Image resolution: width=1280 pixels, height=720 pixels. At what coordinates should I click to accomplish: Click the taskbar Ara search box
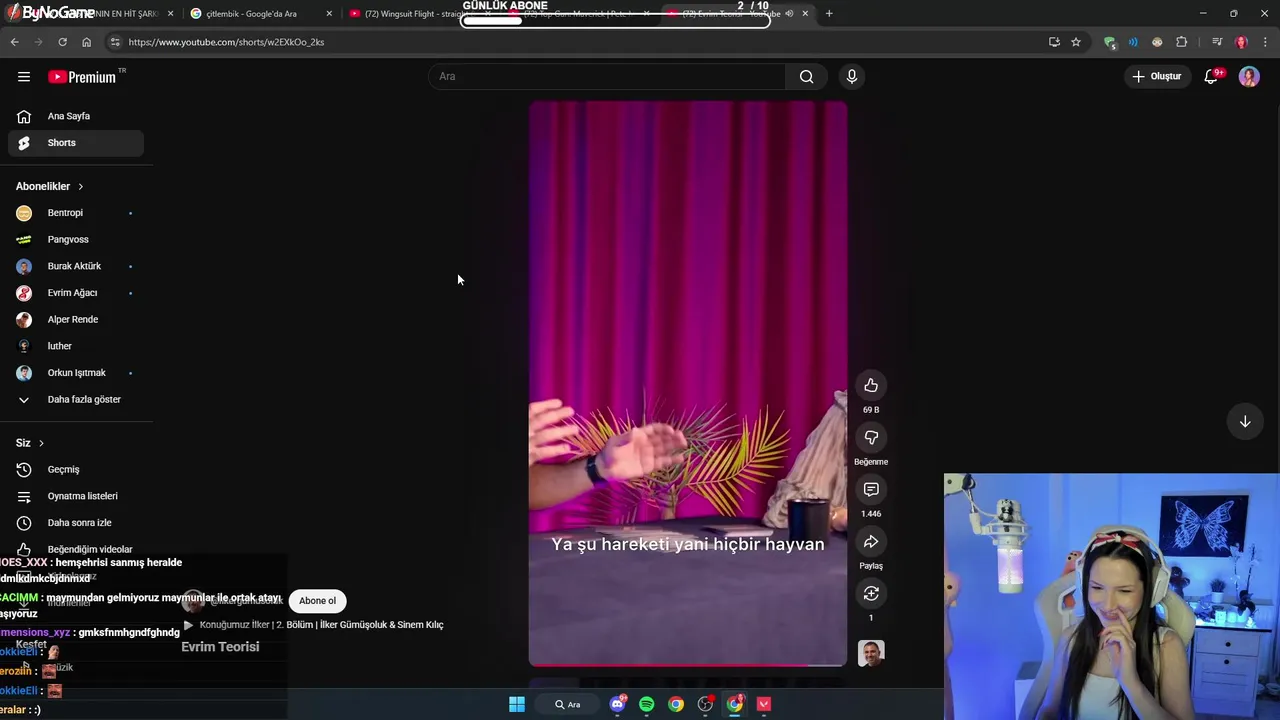(568, 704)
